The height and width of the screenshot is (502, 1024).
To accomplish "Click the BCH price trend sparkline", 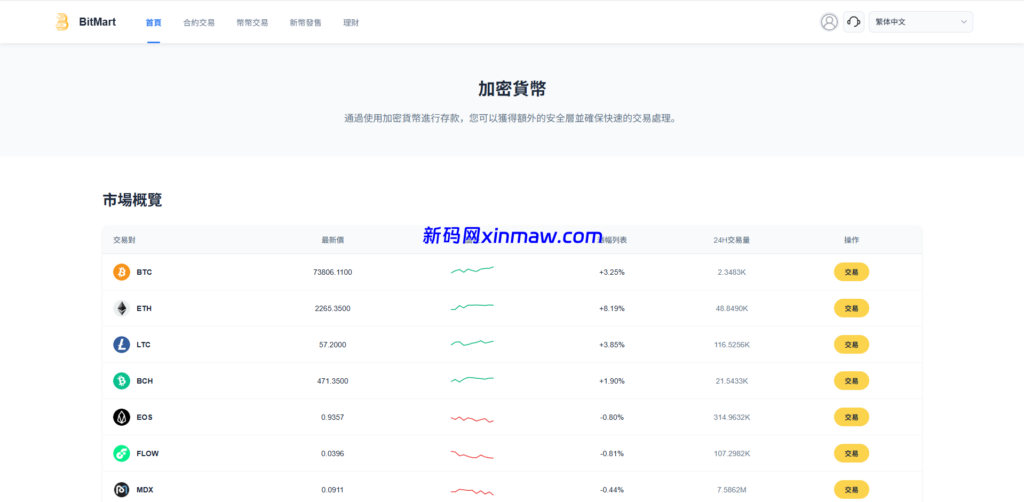I will (x=472, y=379).
